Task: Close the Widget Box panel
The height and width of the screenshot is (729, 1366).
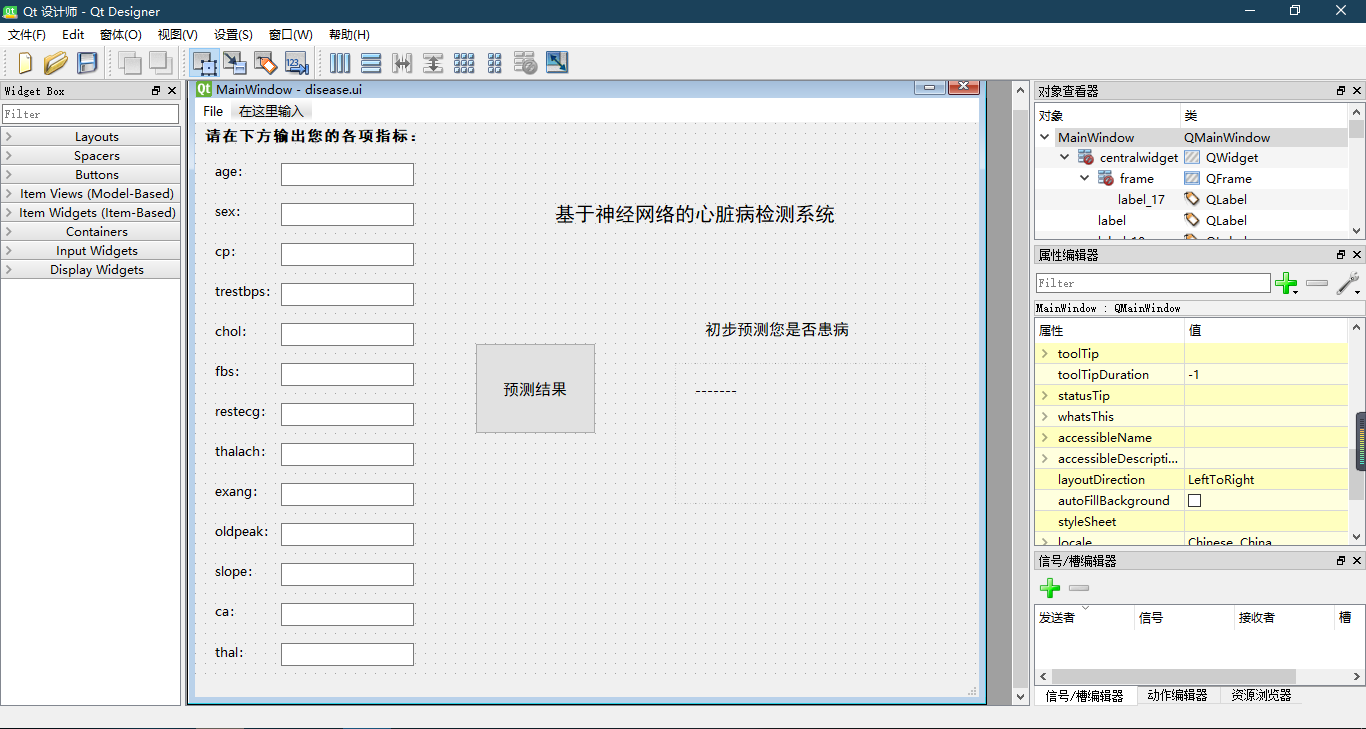Action: coord(172,91)
